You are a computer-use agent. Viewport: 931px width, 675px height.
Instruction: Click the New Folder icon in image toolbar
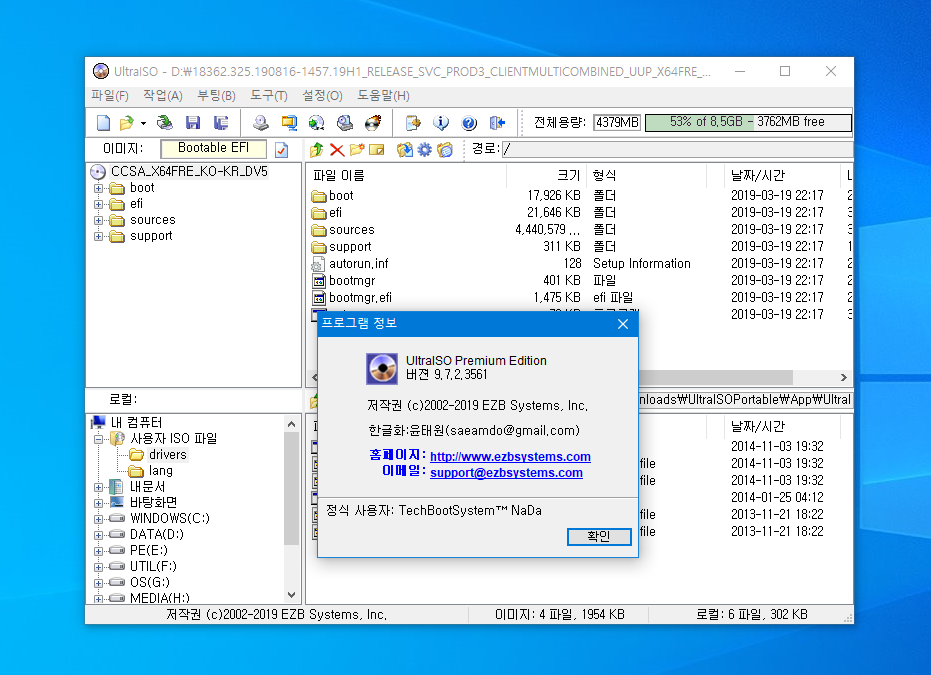(x=357, y=150)
